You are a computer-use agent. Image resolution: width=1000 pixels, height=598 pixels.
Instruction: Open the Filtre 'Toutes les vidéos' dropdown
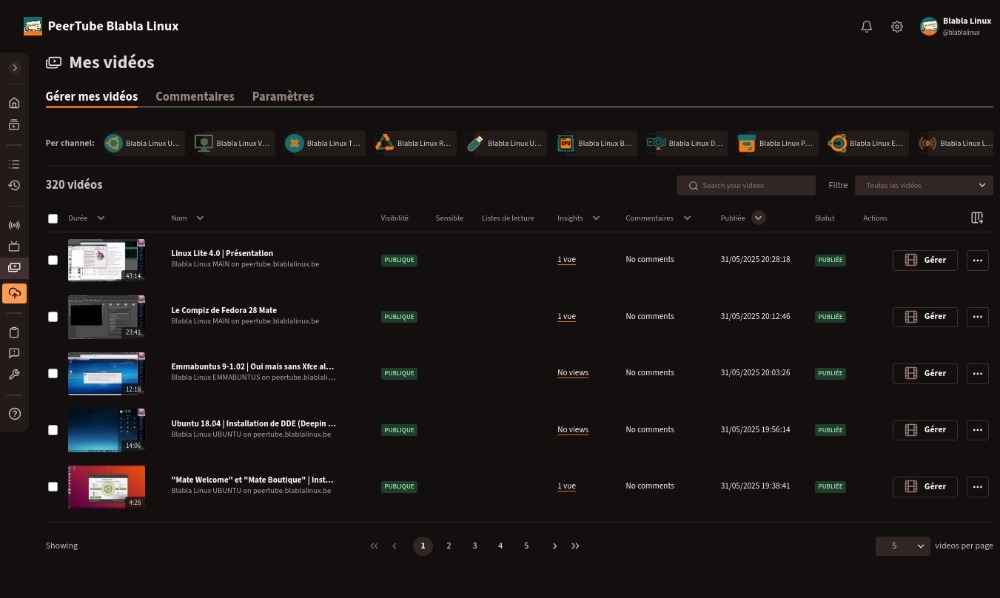click(923, 186)
